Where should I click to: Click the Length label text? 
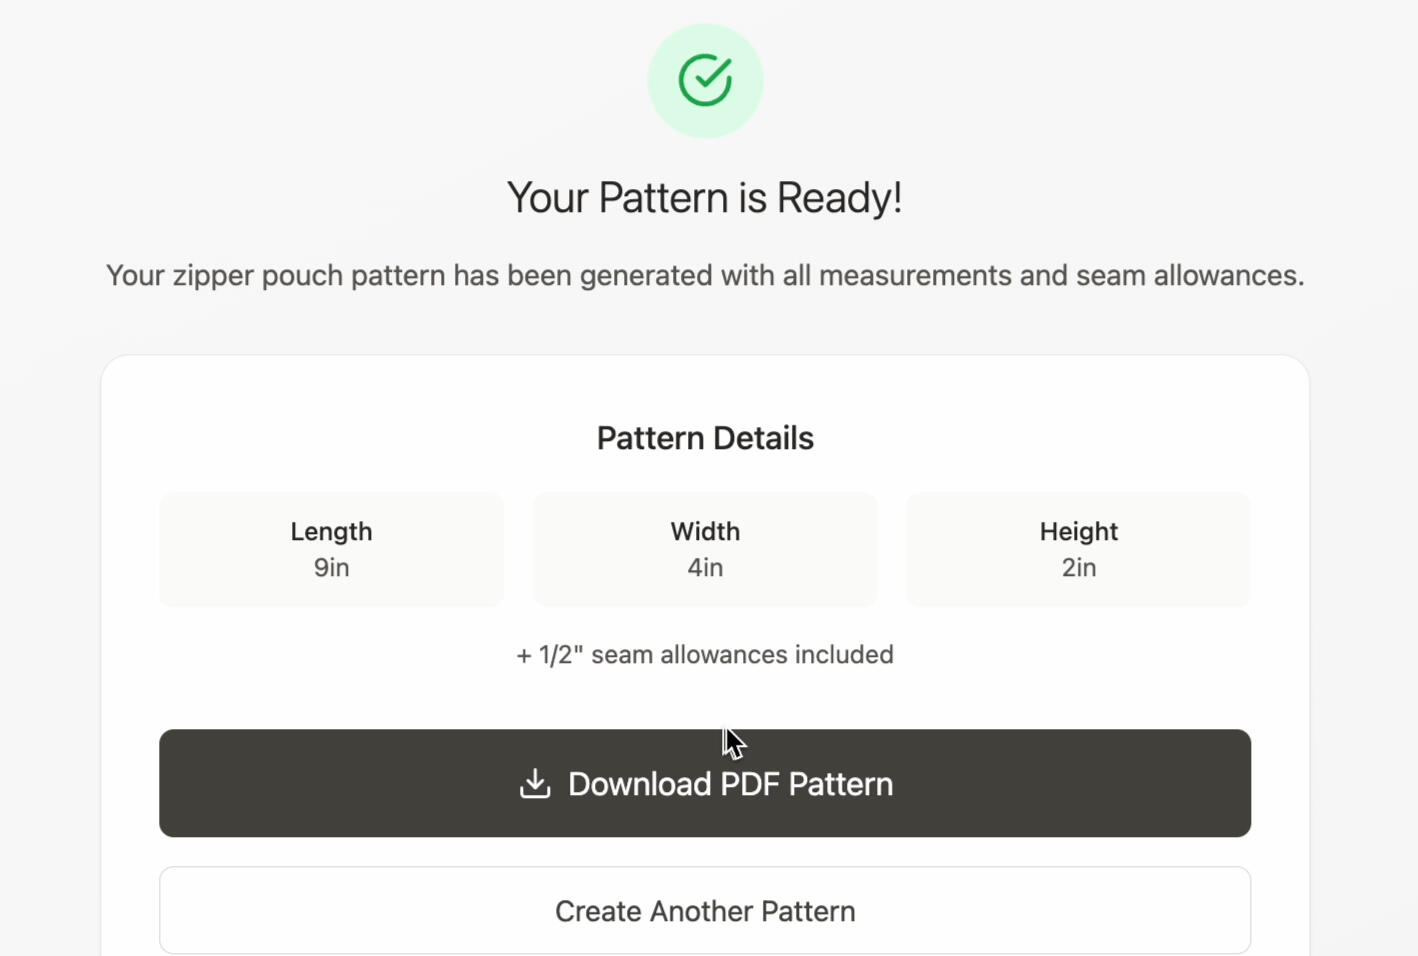click(331, 531)
